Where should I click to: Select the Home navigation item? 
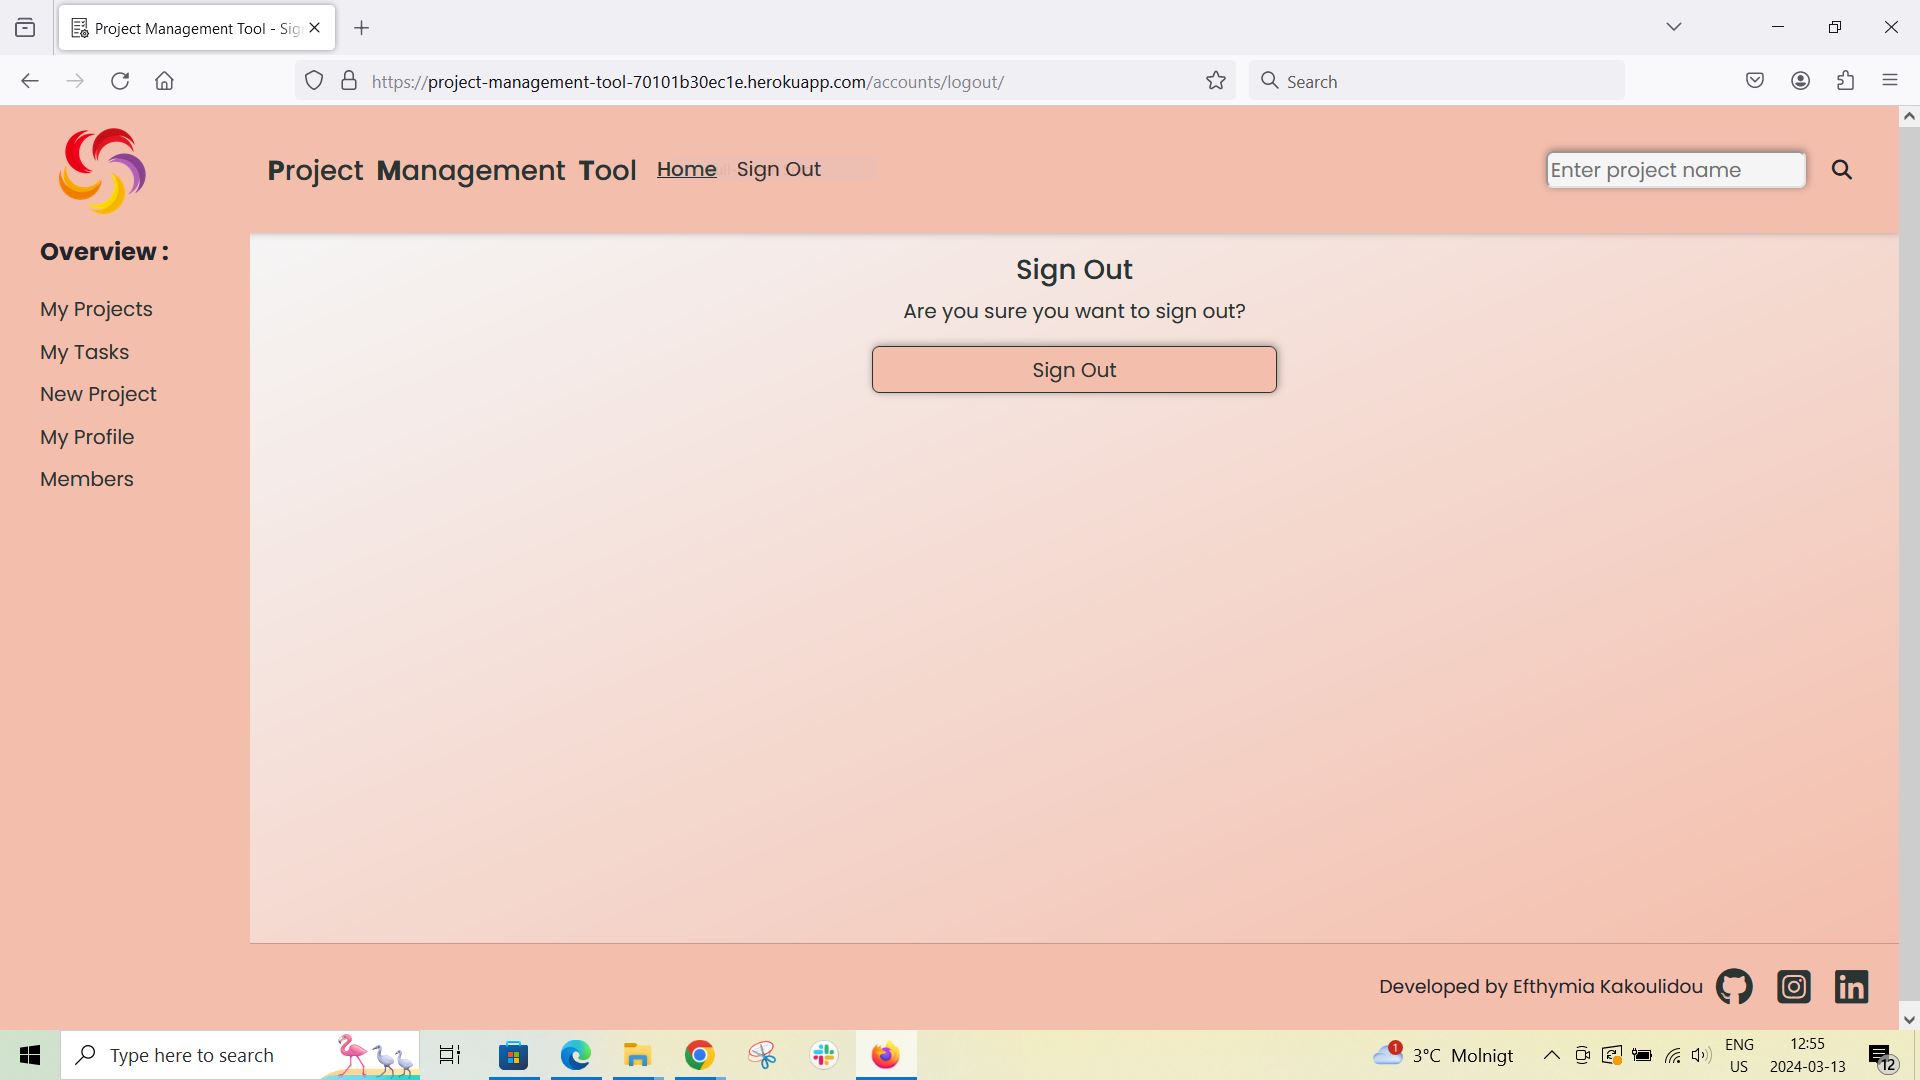[x=686, y=169]
